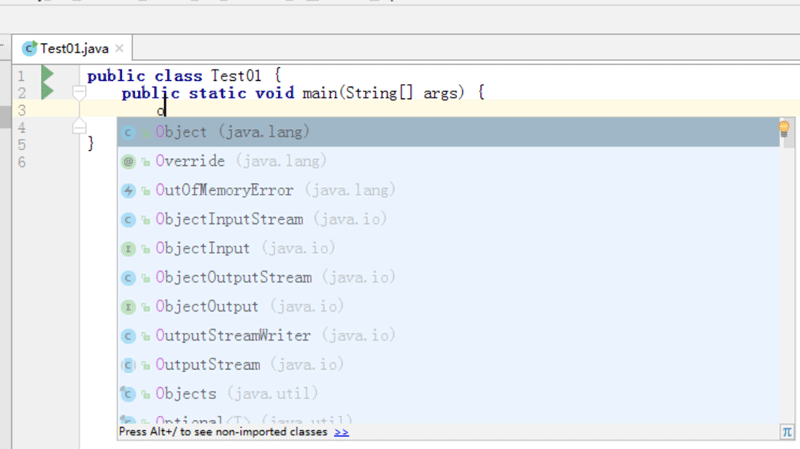The height and width of the screenshot is (449, 800).
Task: Select OutputStream (java.io) suggestion
Action: point(448,365)
